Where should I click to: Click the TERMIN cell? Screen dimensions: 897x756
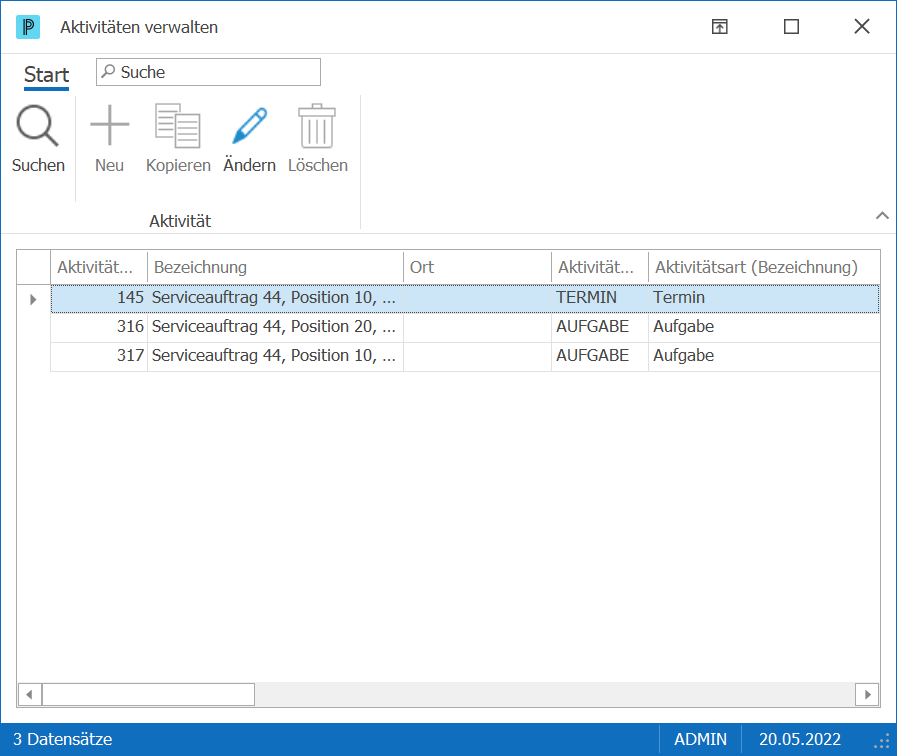[x=600, y=298]
